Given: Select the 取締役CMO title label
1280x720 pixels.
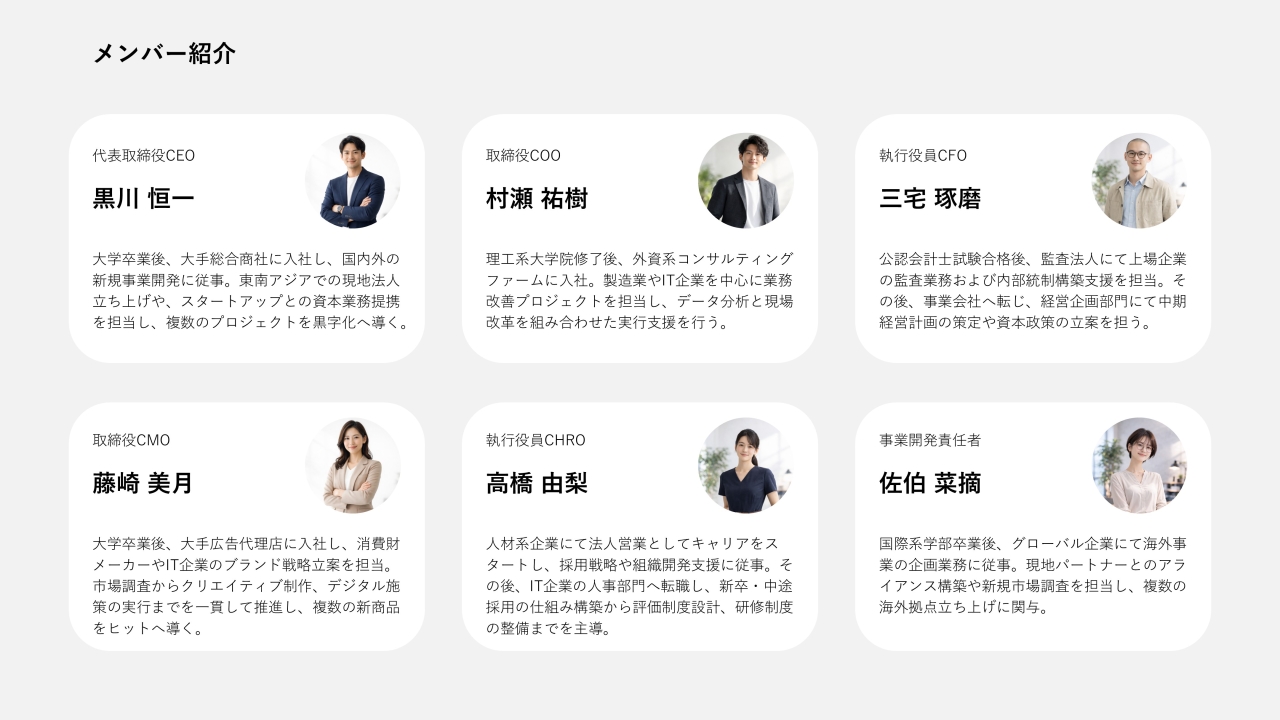Looking at the screenshot, I should coord(131,441).
